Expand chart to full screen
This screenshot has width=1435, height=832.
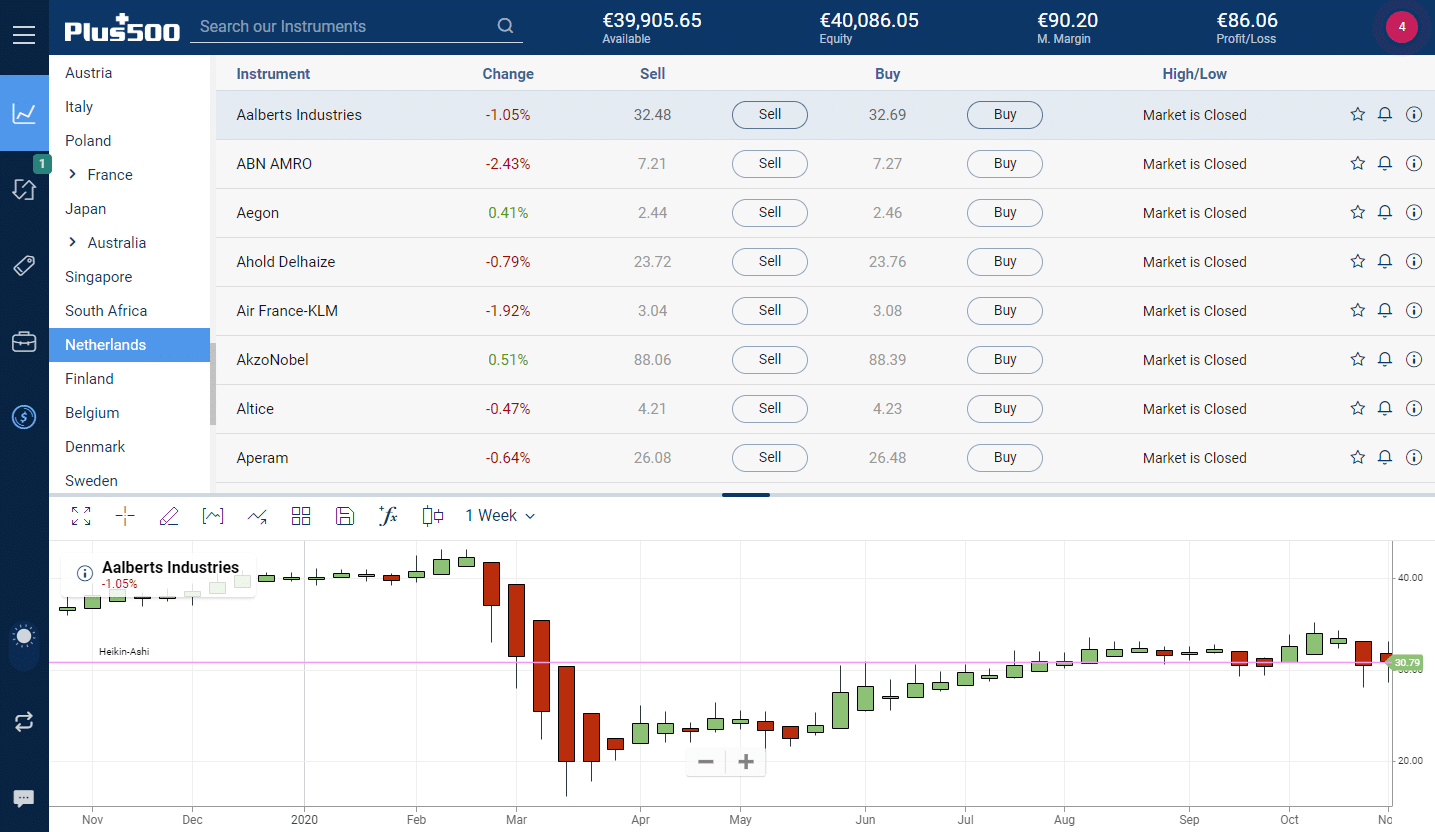click(x=81, y=516)
